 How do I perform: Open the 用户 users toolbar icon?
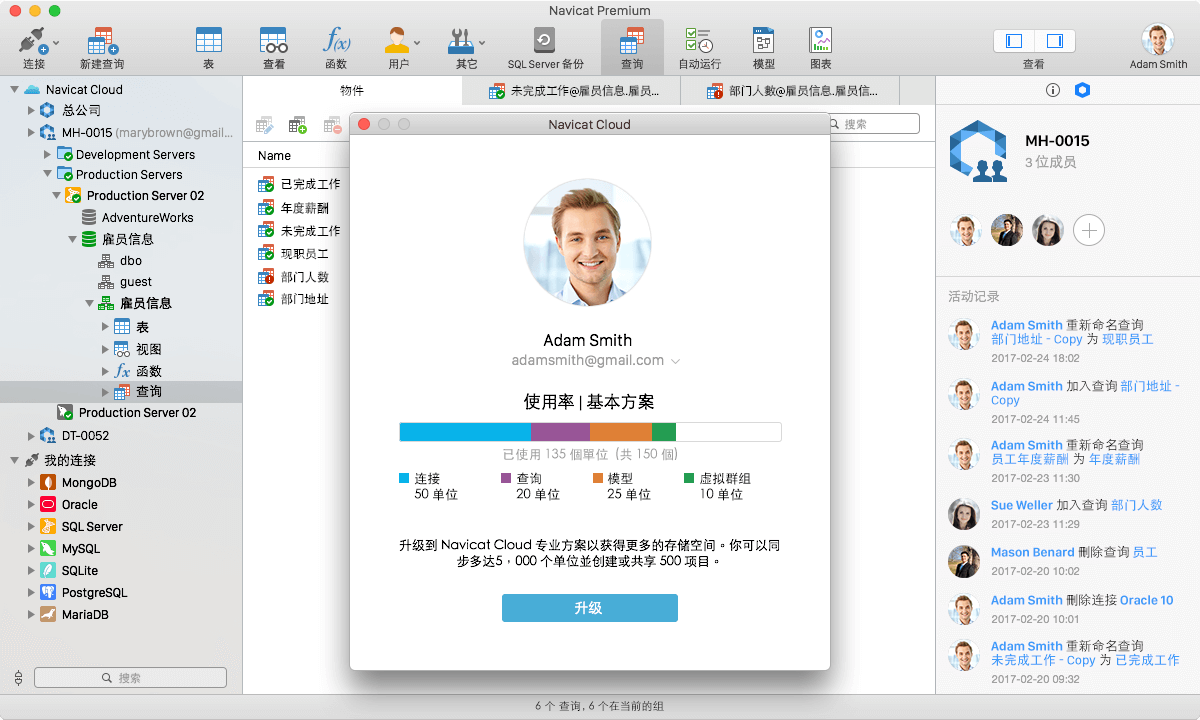(x=398, y=40)
